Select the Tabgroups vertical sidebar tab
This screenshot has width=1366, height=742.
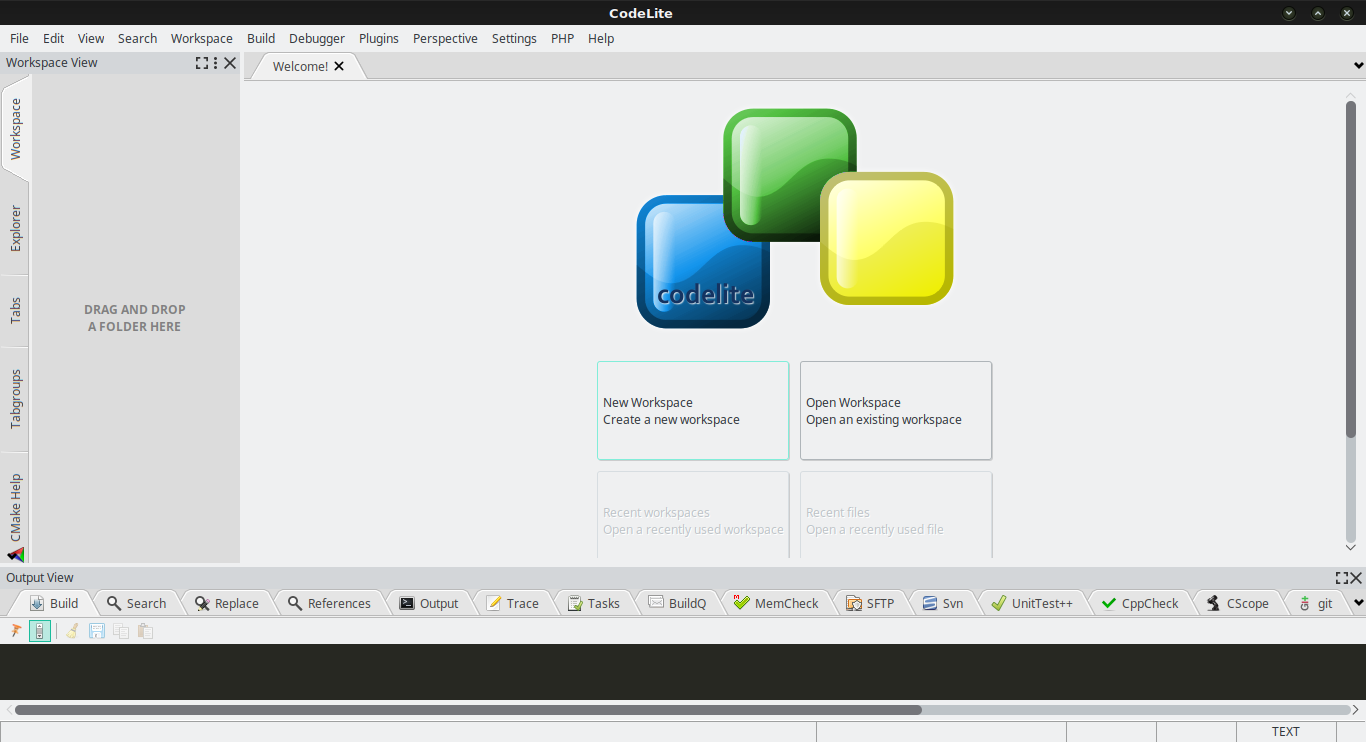click(16, 399)
